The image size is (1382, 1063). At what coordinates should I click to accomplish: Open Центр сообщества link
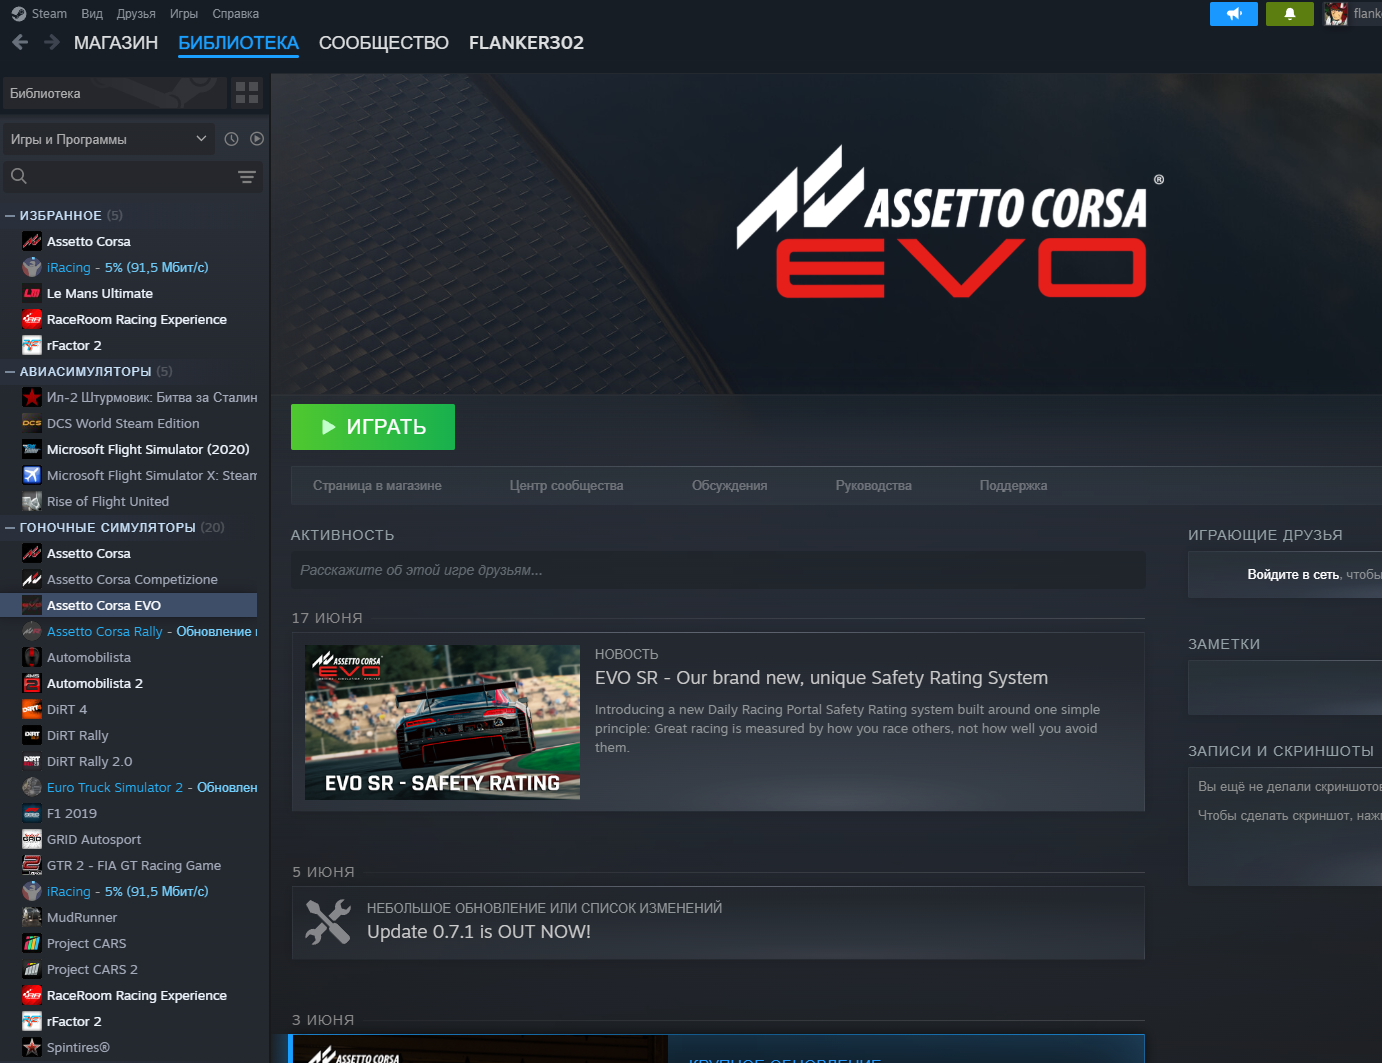(x=566, y=486)
